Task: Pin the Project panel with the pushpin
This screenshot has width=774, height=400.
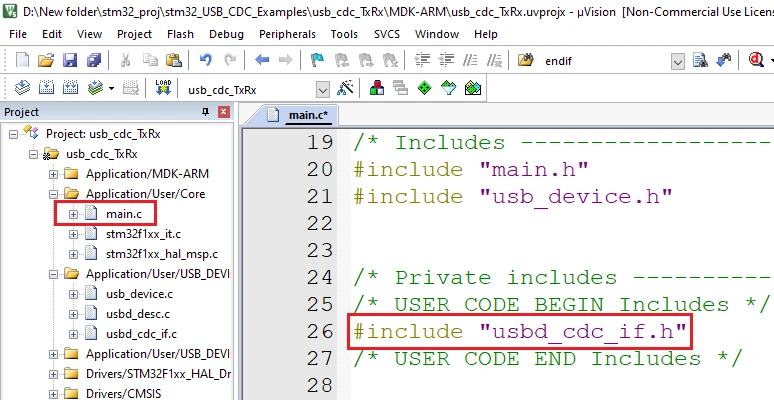Action: tap(205, 112)
